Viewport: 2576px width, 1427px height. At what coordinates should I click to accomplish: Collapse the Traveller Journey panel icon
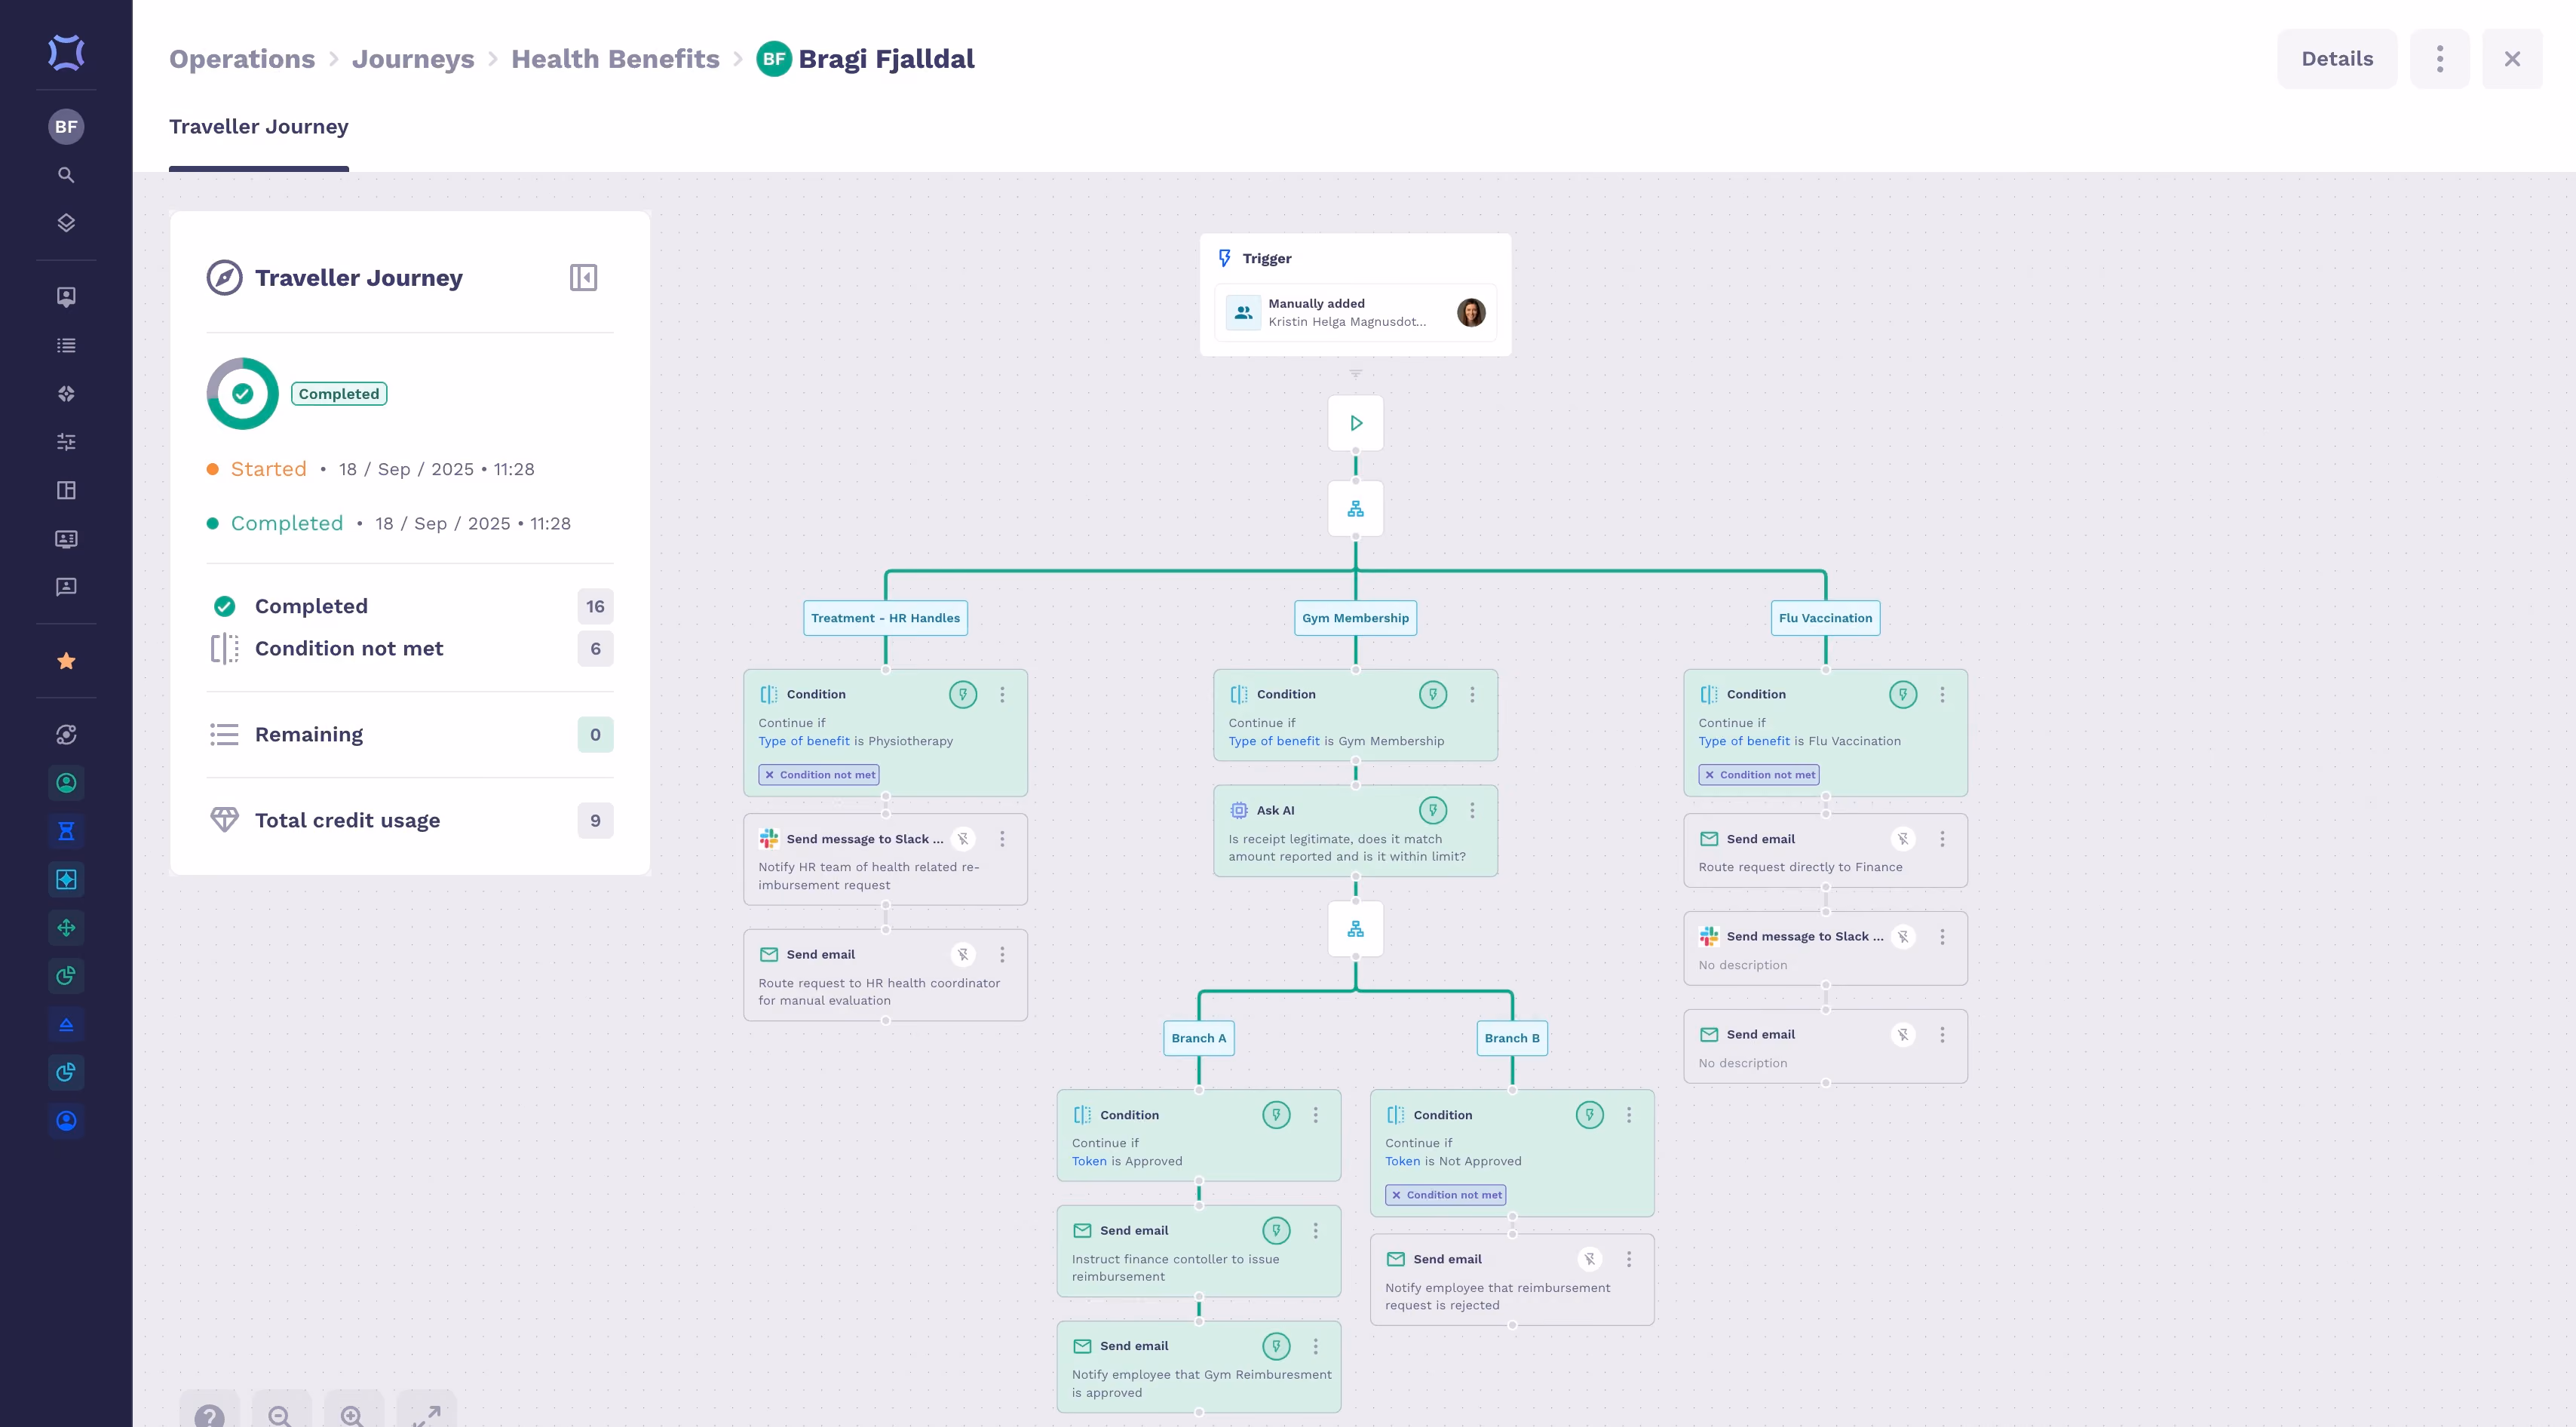[x=583, y=277]
